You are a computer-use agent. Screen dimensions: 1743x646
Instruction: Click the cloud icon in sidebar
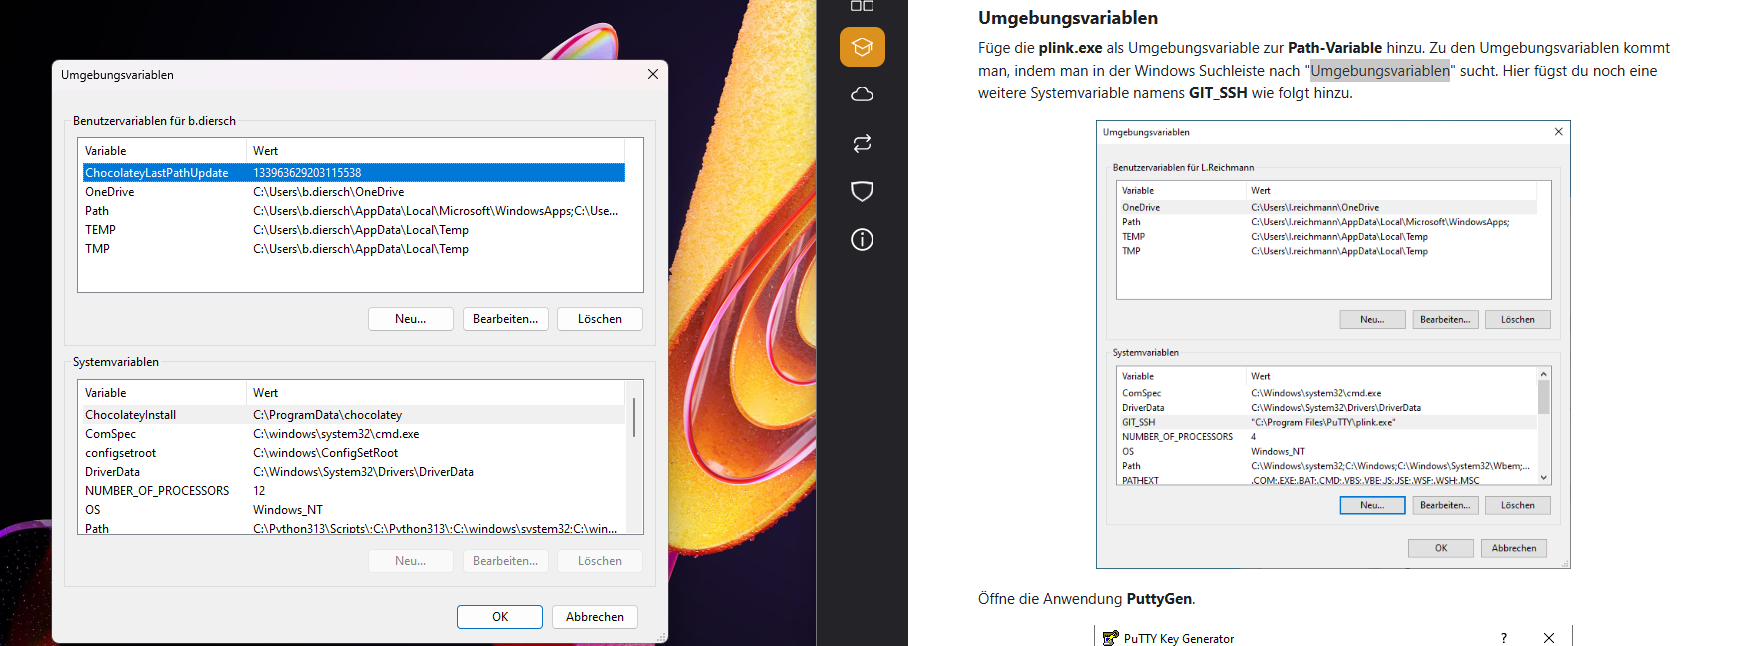[x=862, y=94]
